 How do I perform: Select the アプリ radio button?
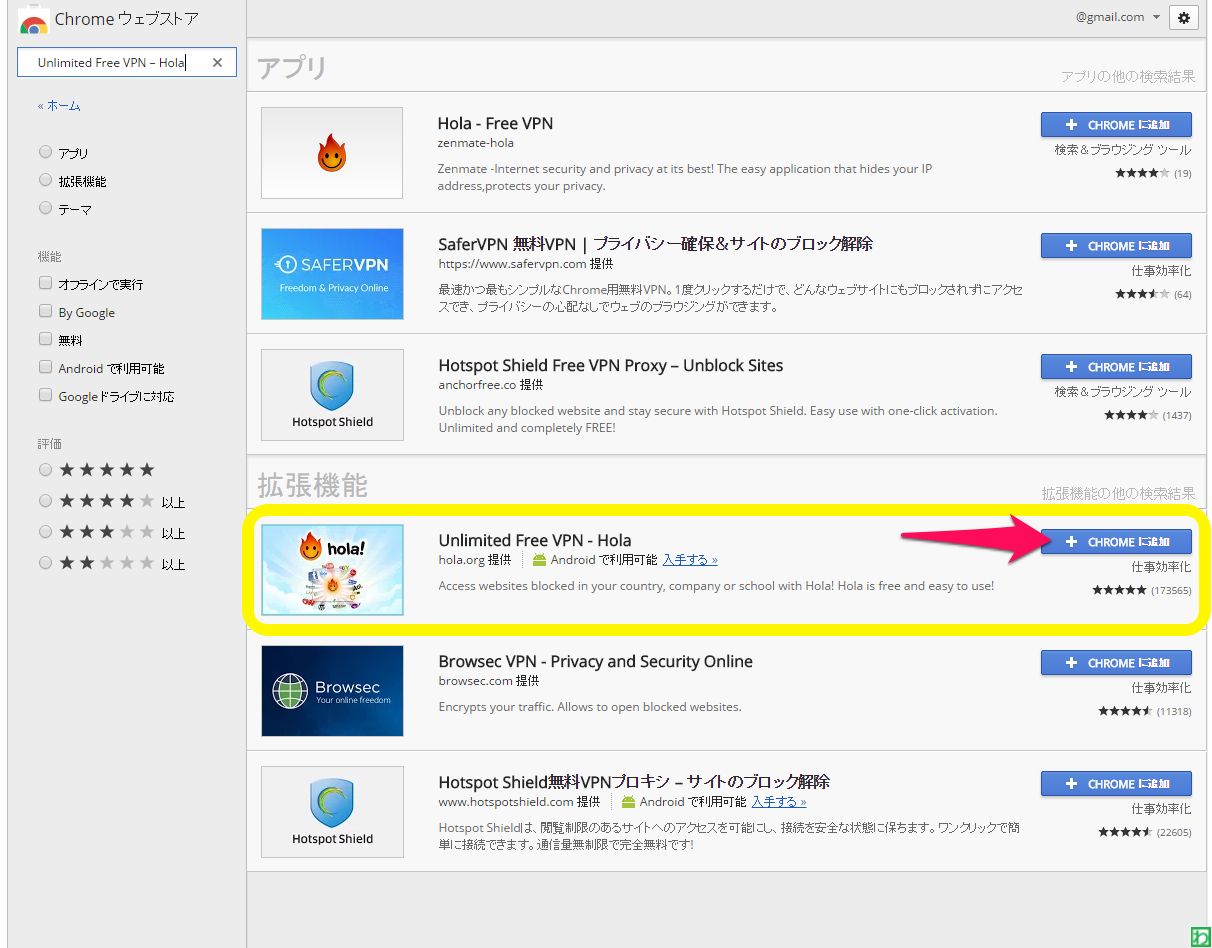(x=45, y=152)
